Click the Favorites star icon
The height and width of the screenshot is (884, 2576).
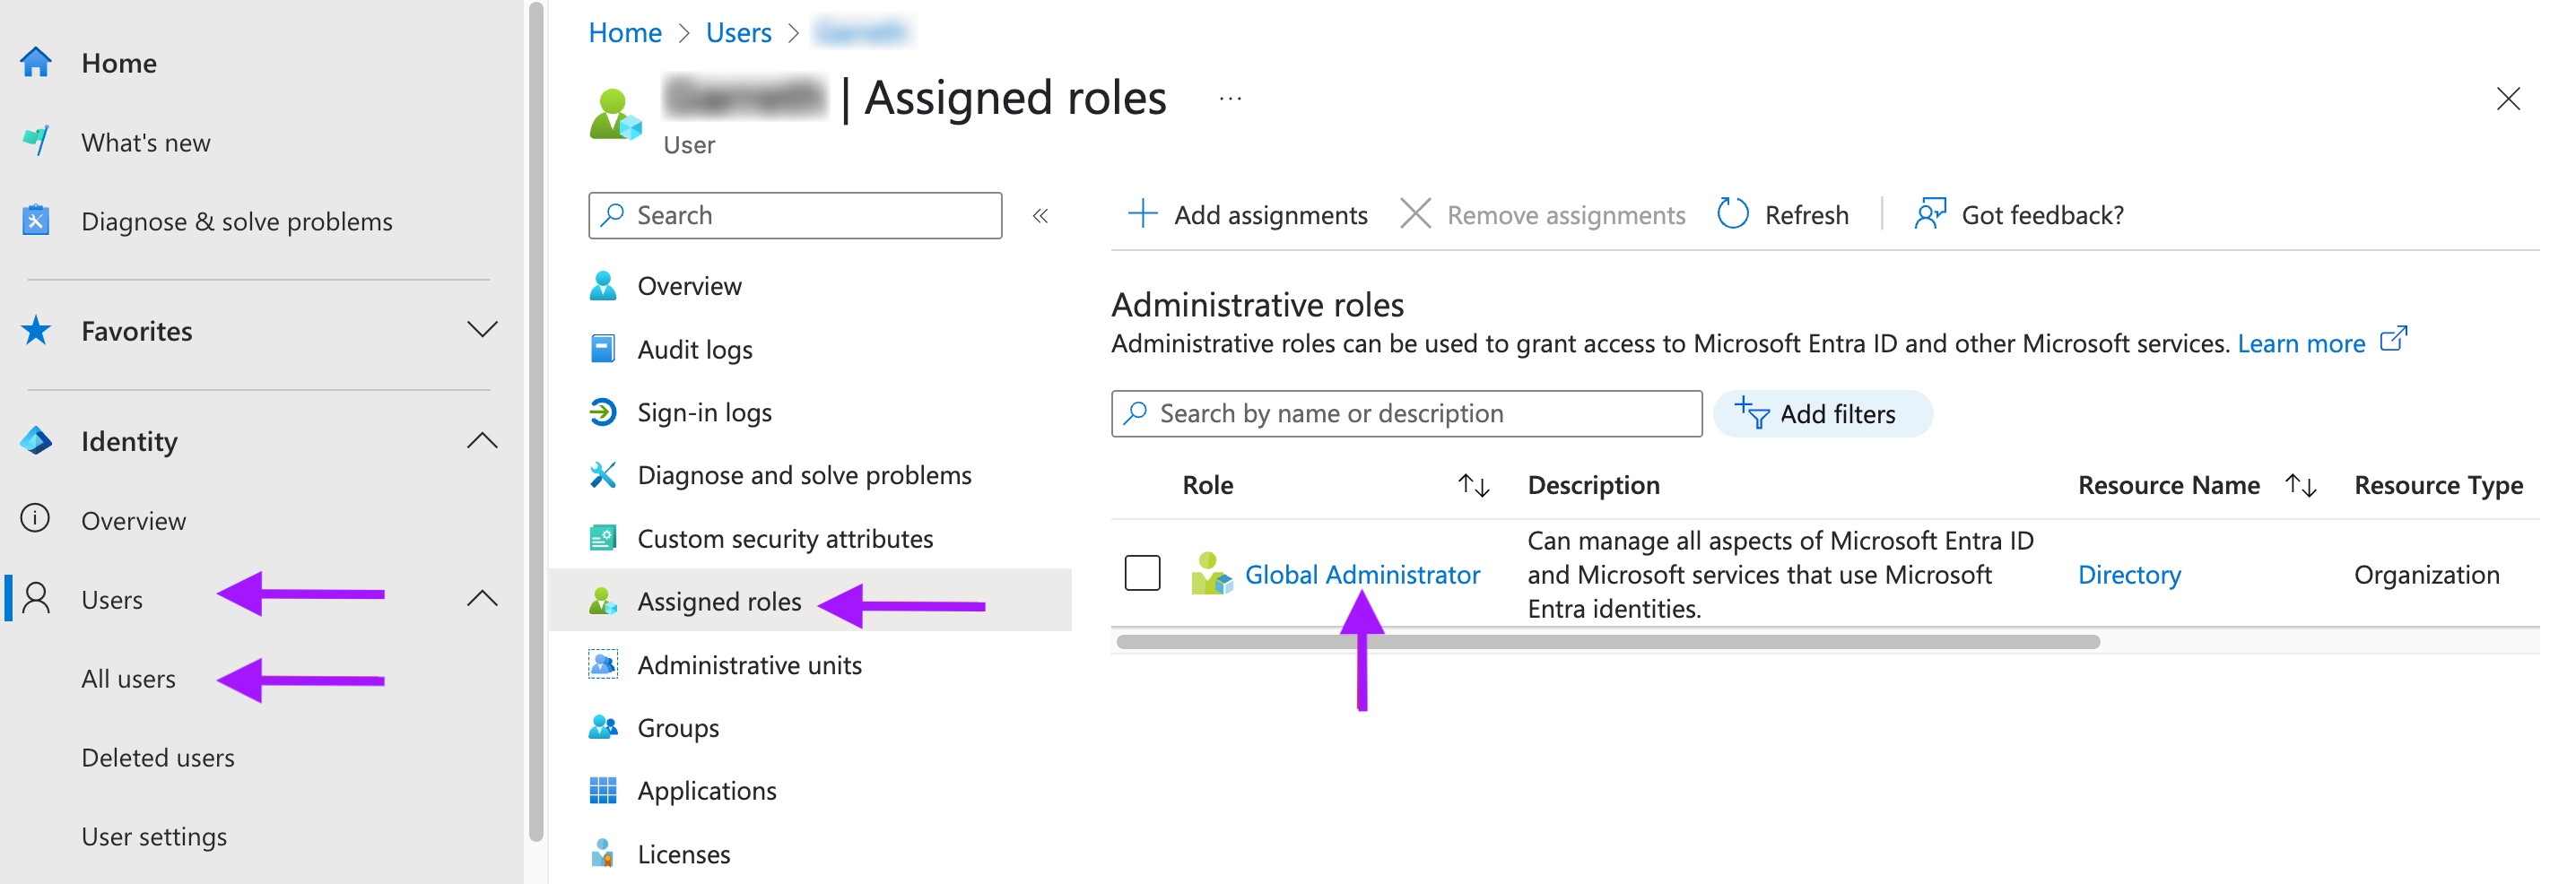point(36,330)
